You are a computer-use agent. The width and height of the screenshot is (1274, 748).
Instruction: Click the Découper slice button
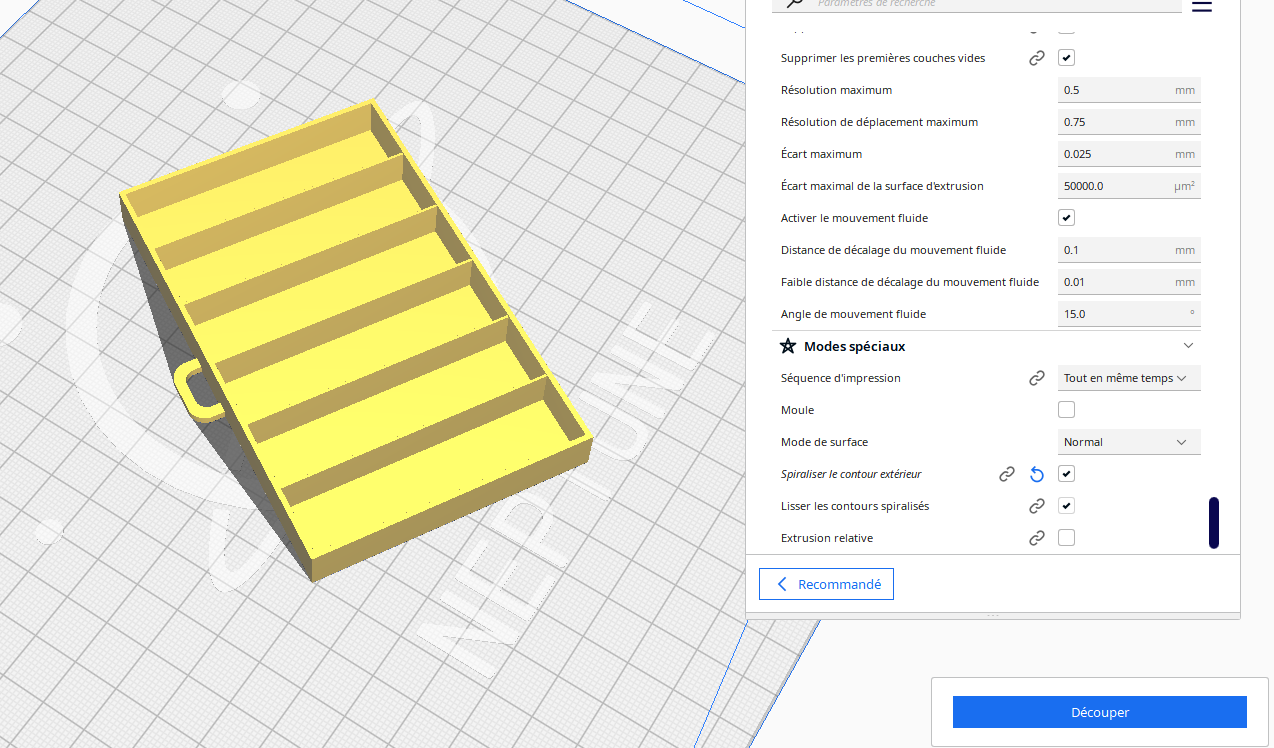click(1099, 712)
